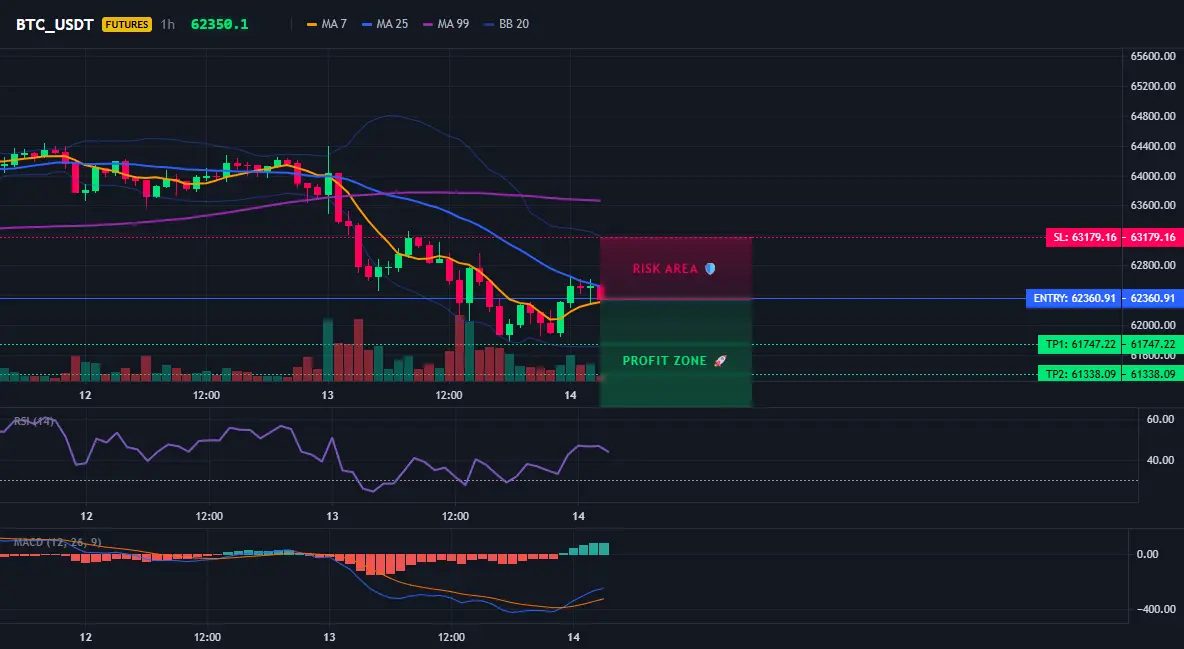The width and height of the screenshot is (1184, 649).
Task: Click the 64000.00 price axis value
Action: point(1153,176)
